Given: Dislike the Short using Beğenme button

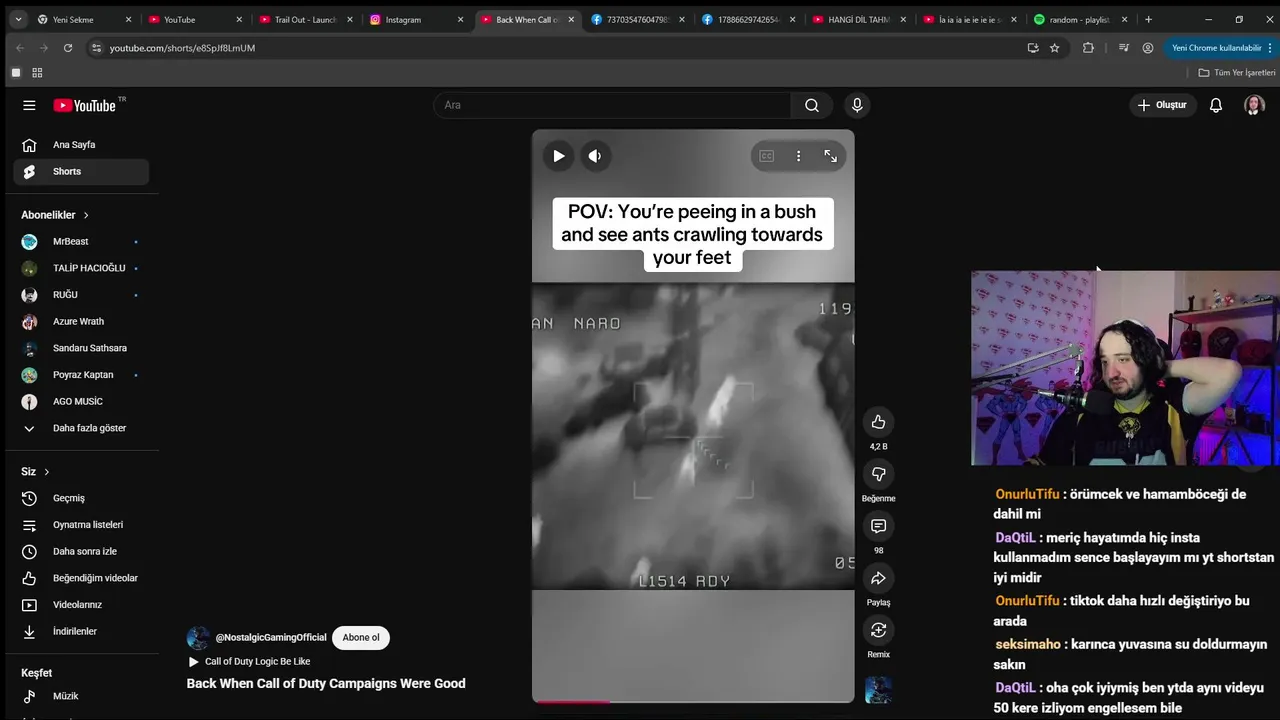Looking at the screenshot, I should 878,474.
